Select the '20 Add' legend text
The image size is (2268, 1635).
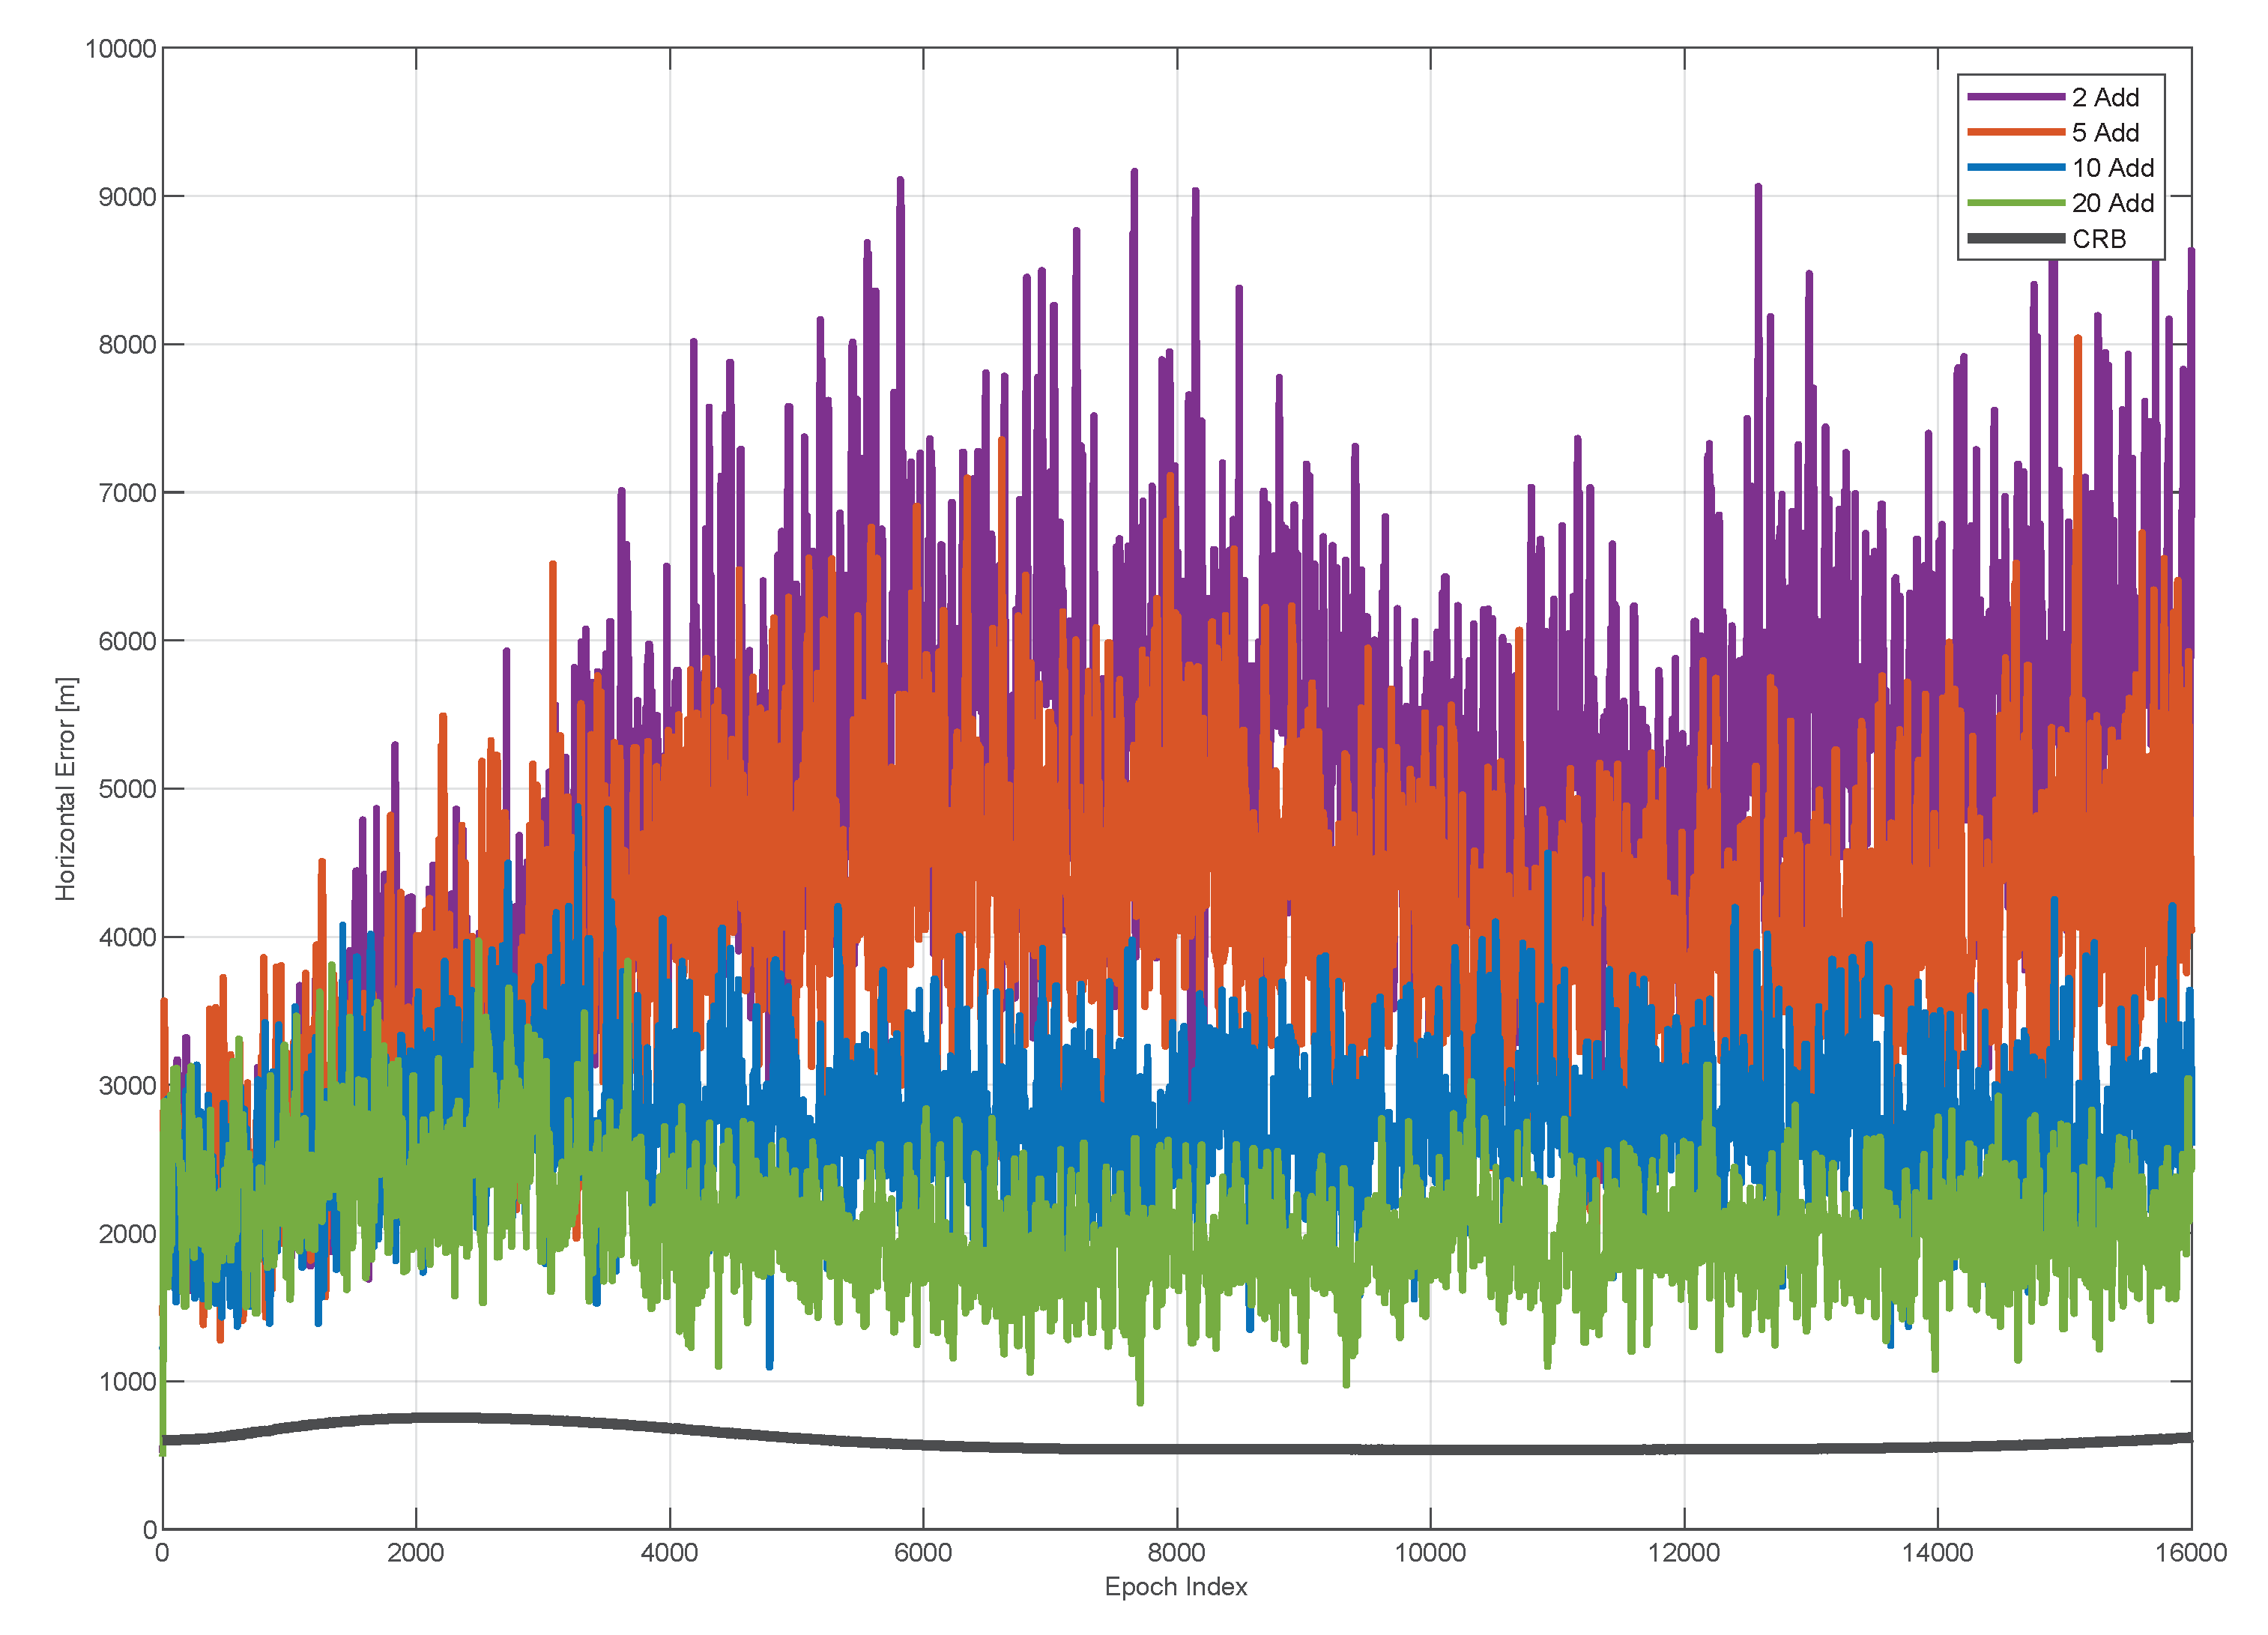2112,203
